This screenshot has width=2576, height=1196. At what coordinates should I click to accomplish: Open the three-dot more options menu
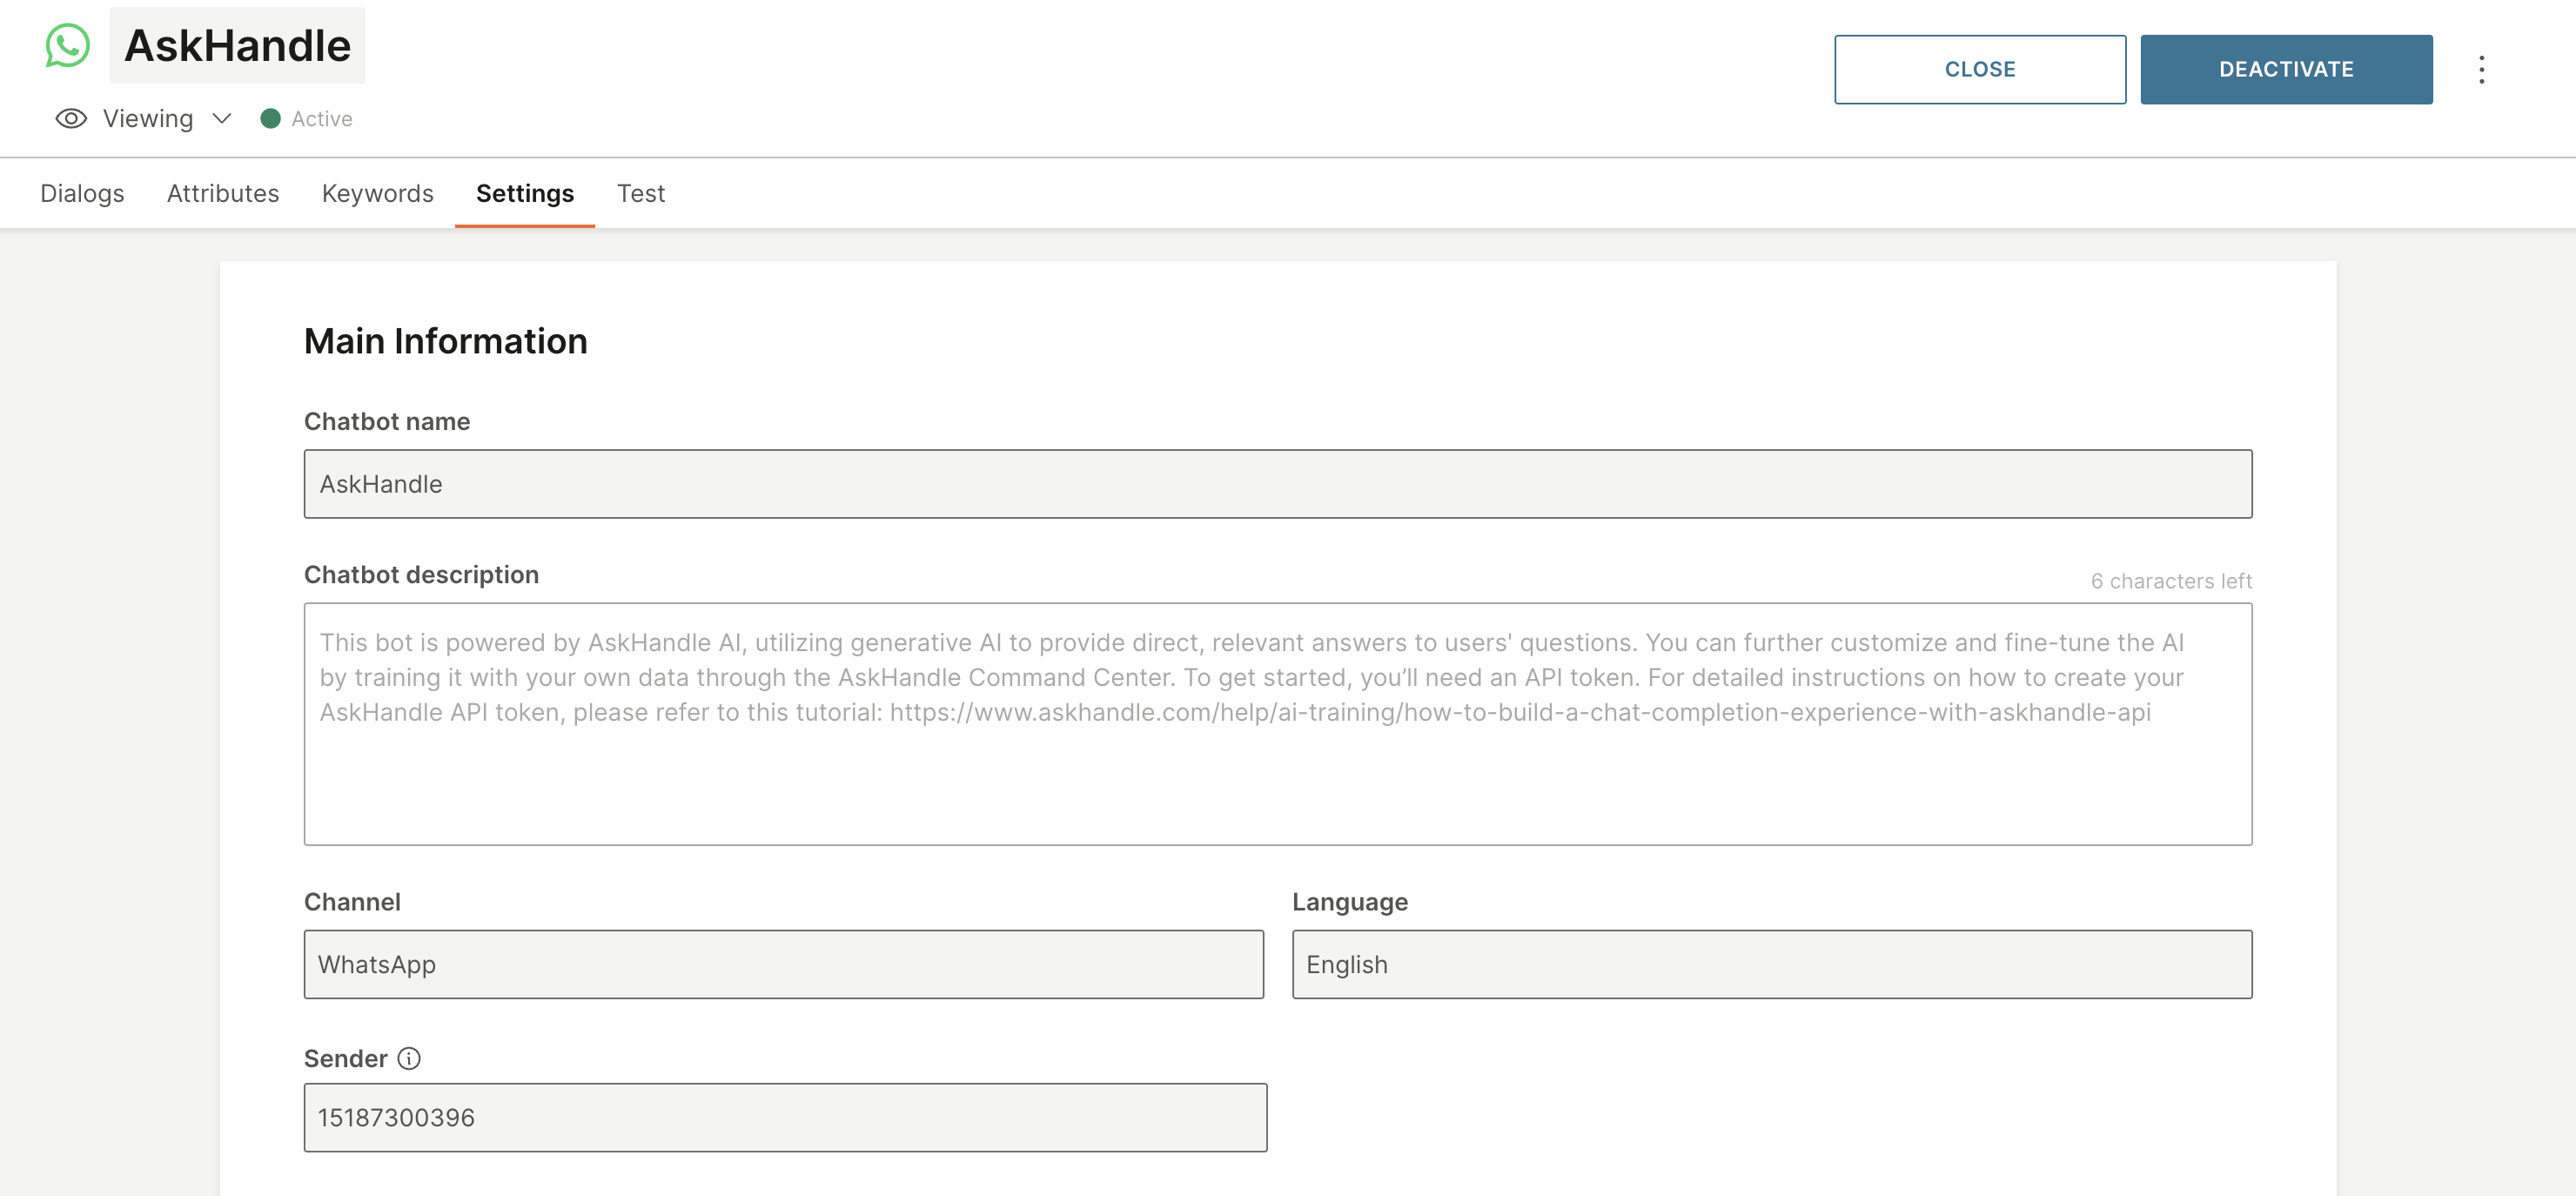pyautogui.click(x=2481, y=69)
